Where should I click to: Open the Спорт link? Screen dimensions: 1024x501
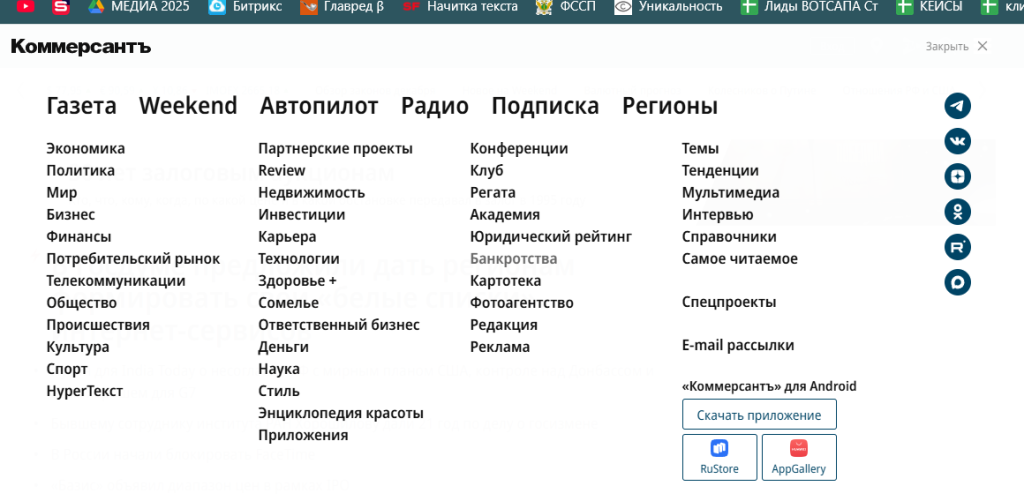coord(67,369)
